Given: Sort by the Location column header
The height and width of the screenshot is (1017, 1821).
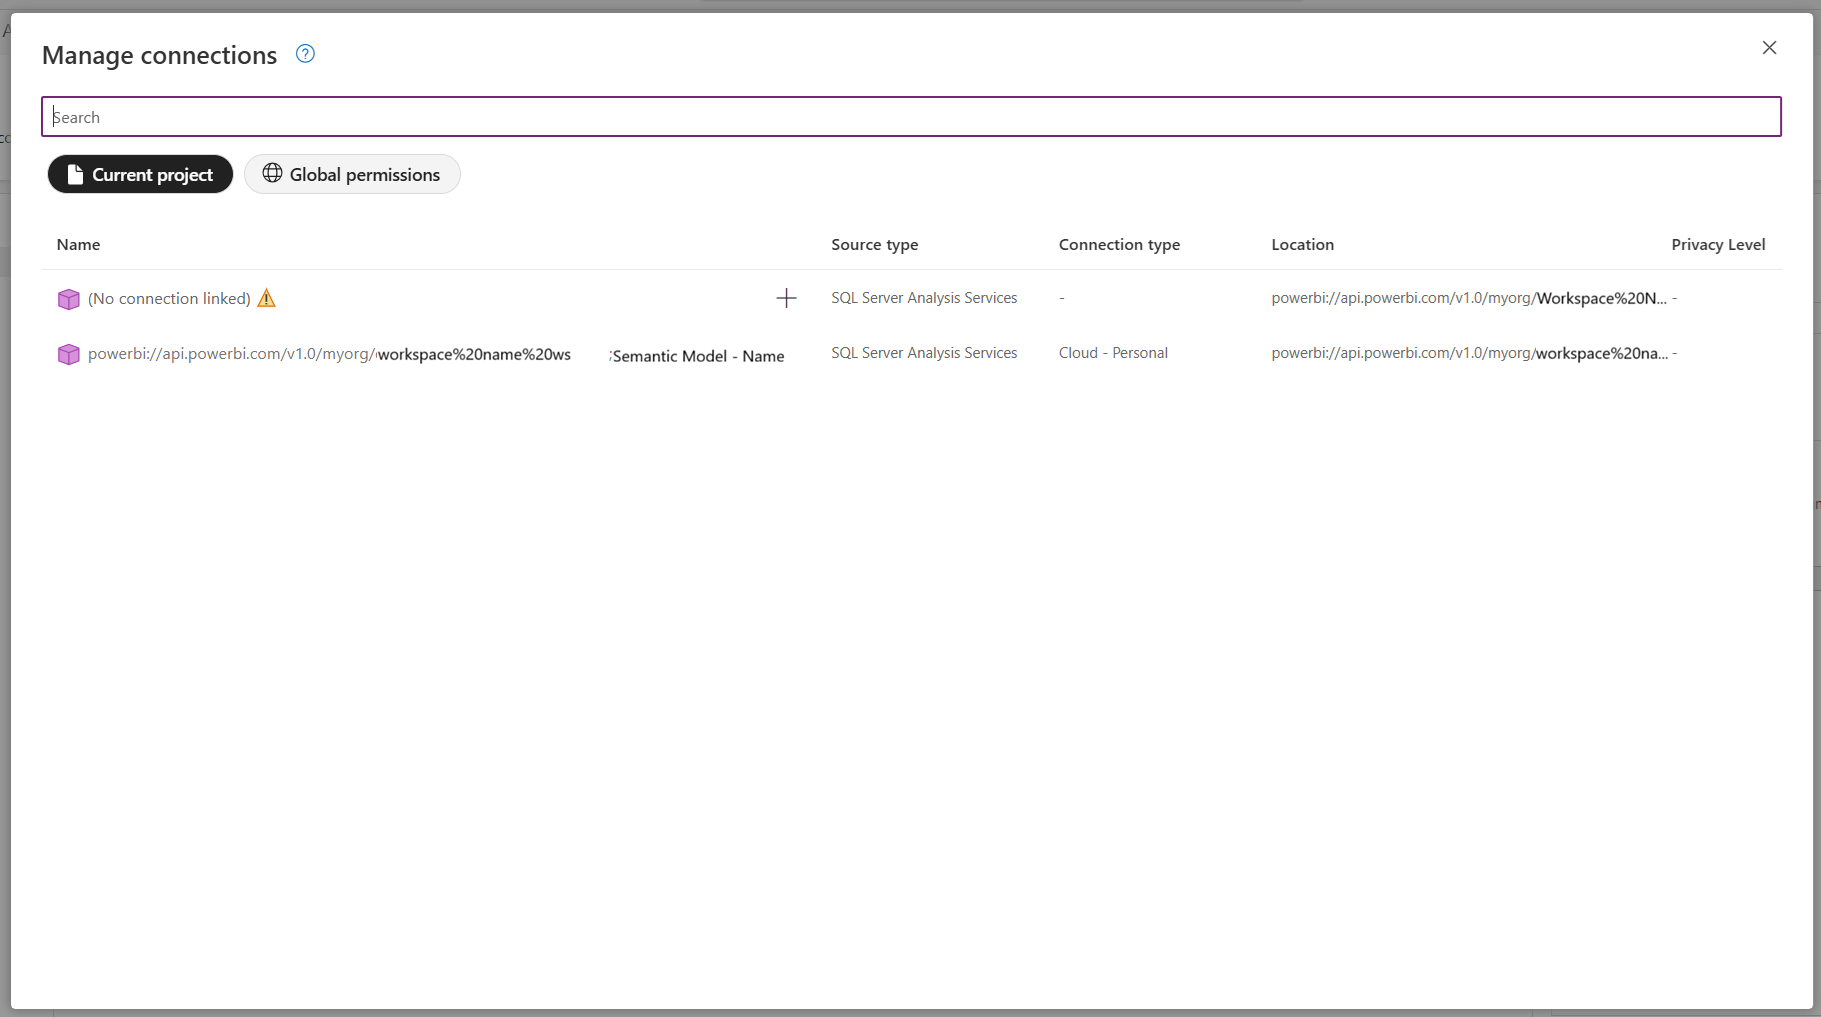Looking at the screenshot, I should [x=1302, y=244].
